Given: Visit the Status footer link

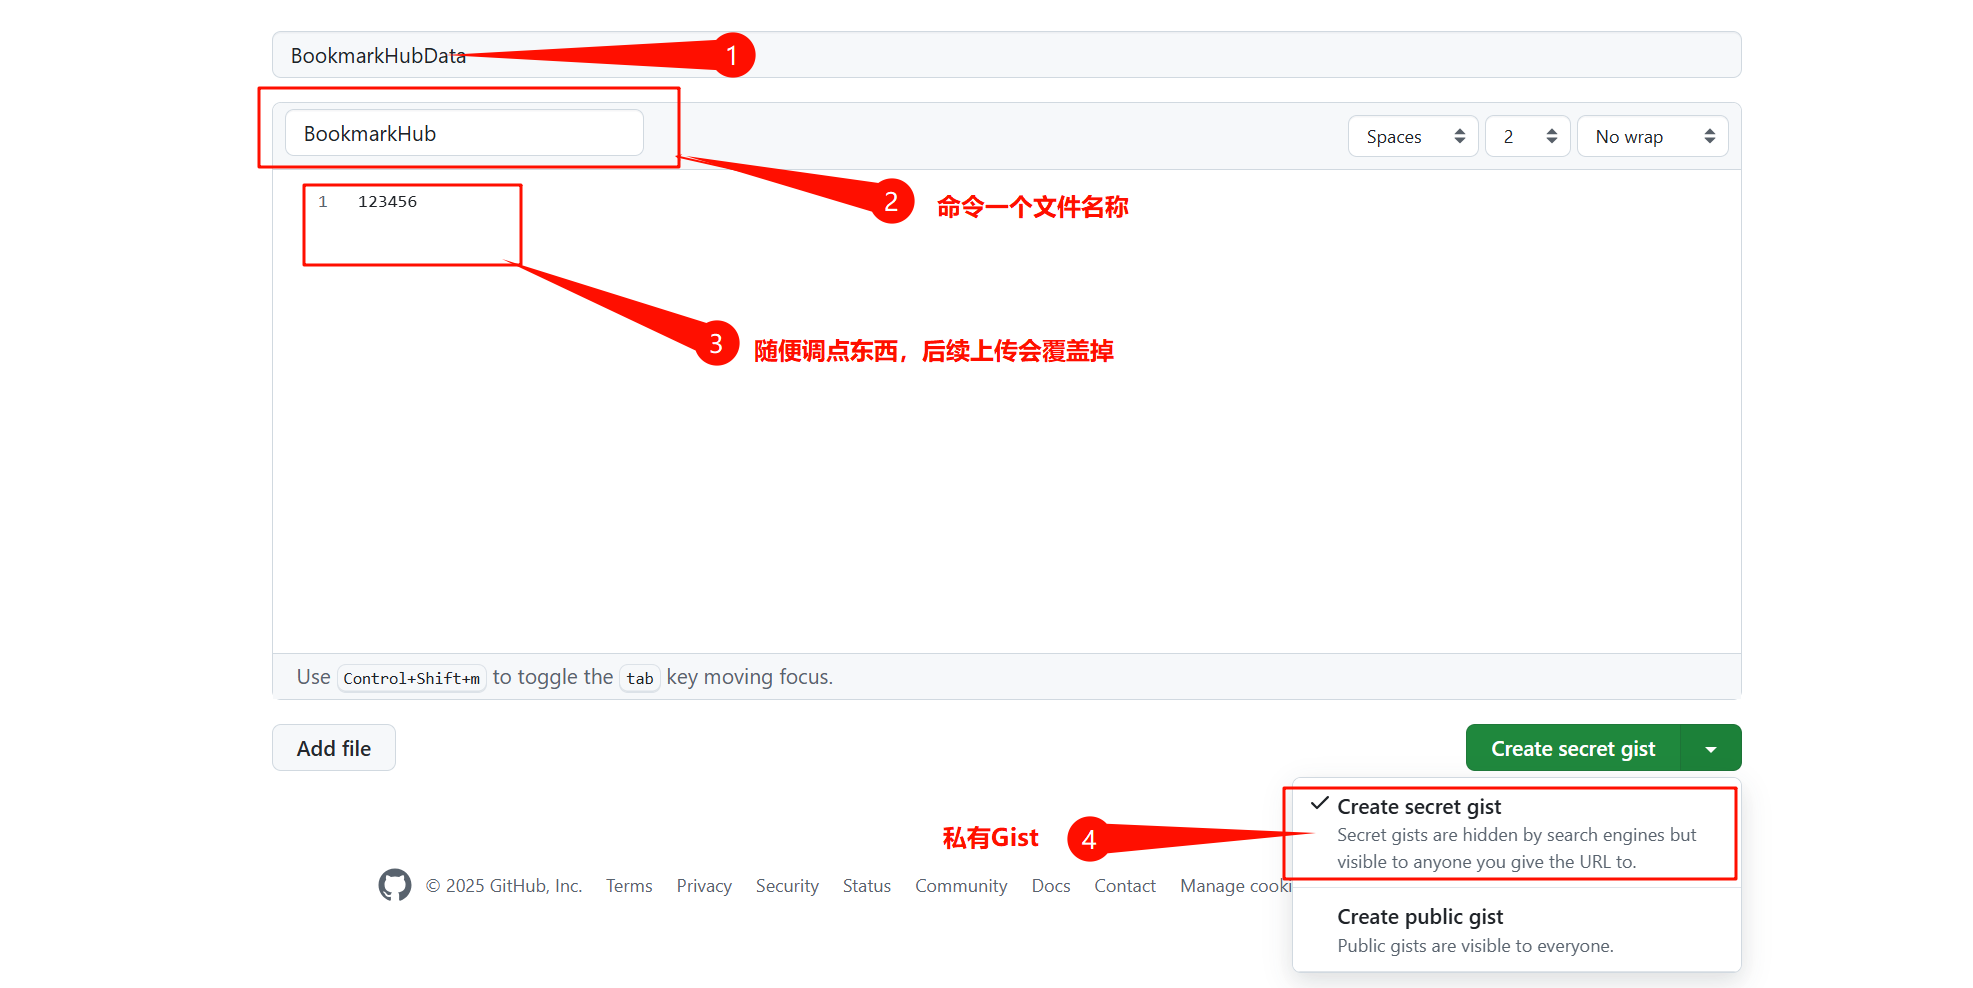Looking at the screenshot, I should pos(866,886).
